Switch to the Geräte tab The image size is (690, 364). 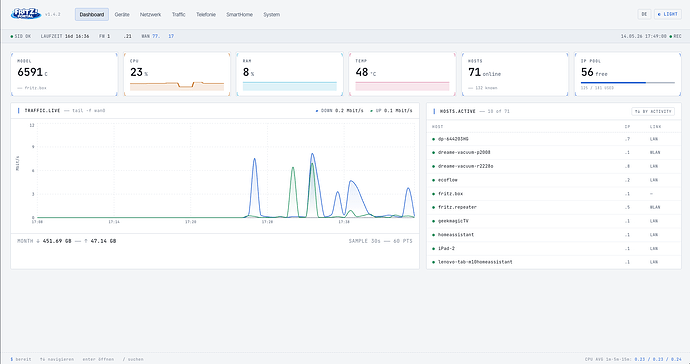click(122, 15)
